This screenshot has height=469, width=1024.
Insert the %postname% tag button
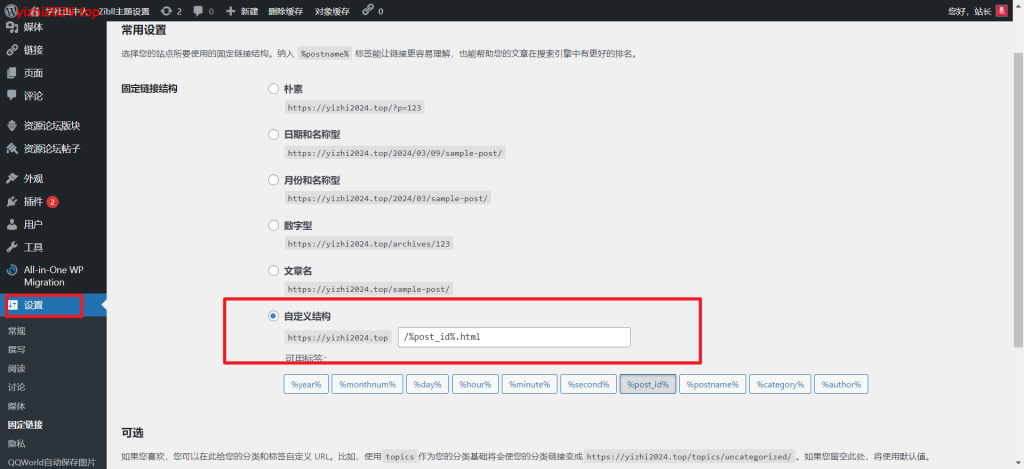click(x=712, y=384)
